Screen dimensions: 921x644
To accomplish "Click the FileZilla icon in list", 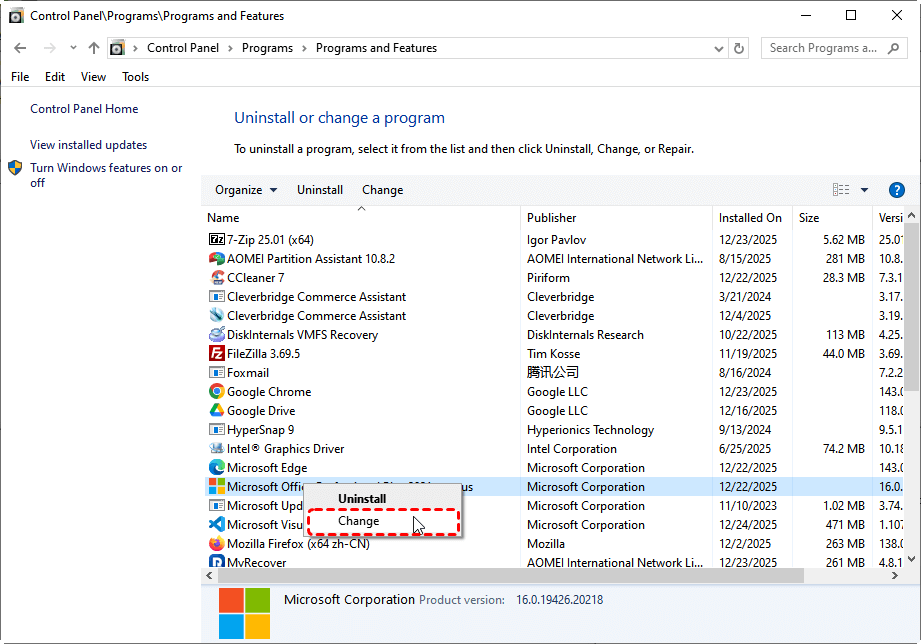I will 217,354.
